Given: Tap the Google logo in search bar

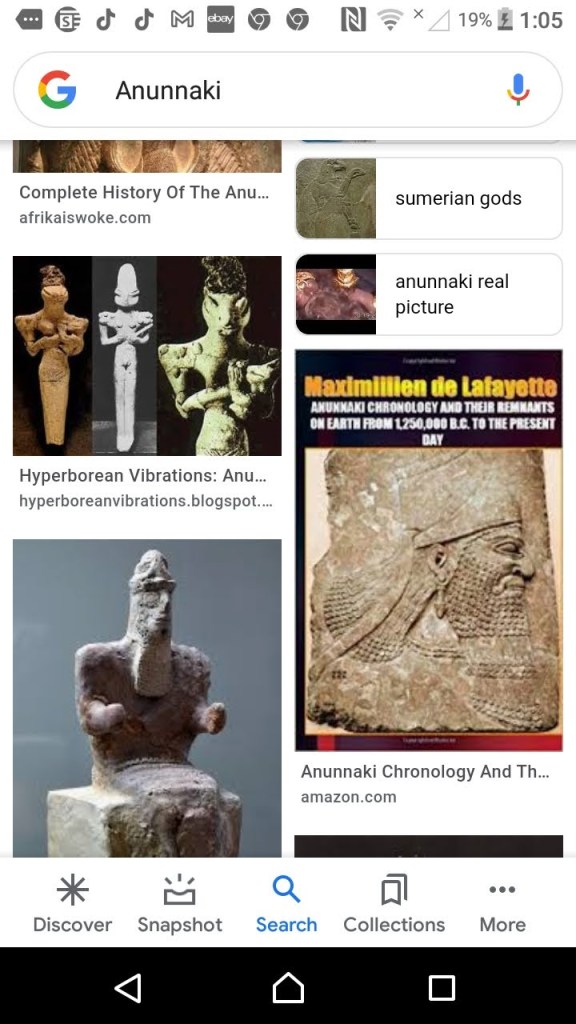Looking at the screenshot, I should (x=57, y=89).
